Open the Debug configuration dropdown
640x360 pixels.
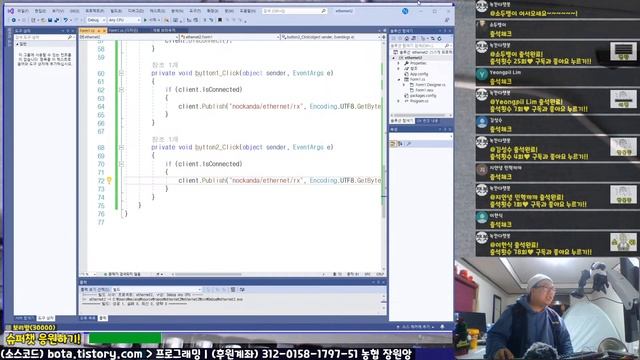pos(96,20)
